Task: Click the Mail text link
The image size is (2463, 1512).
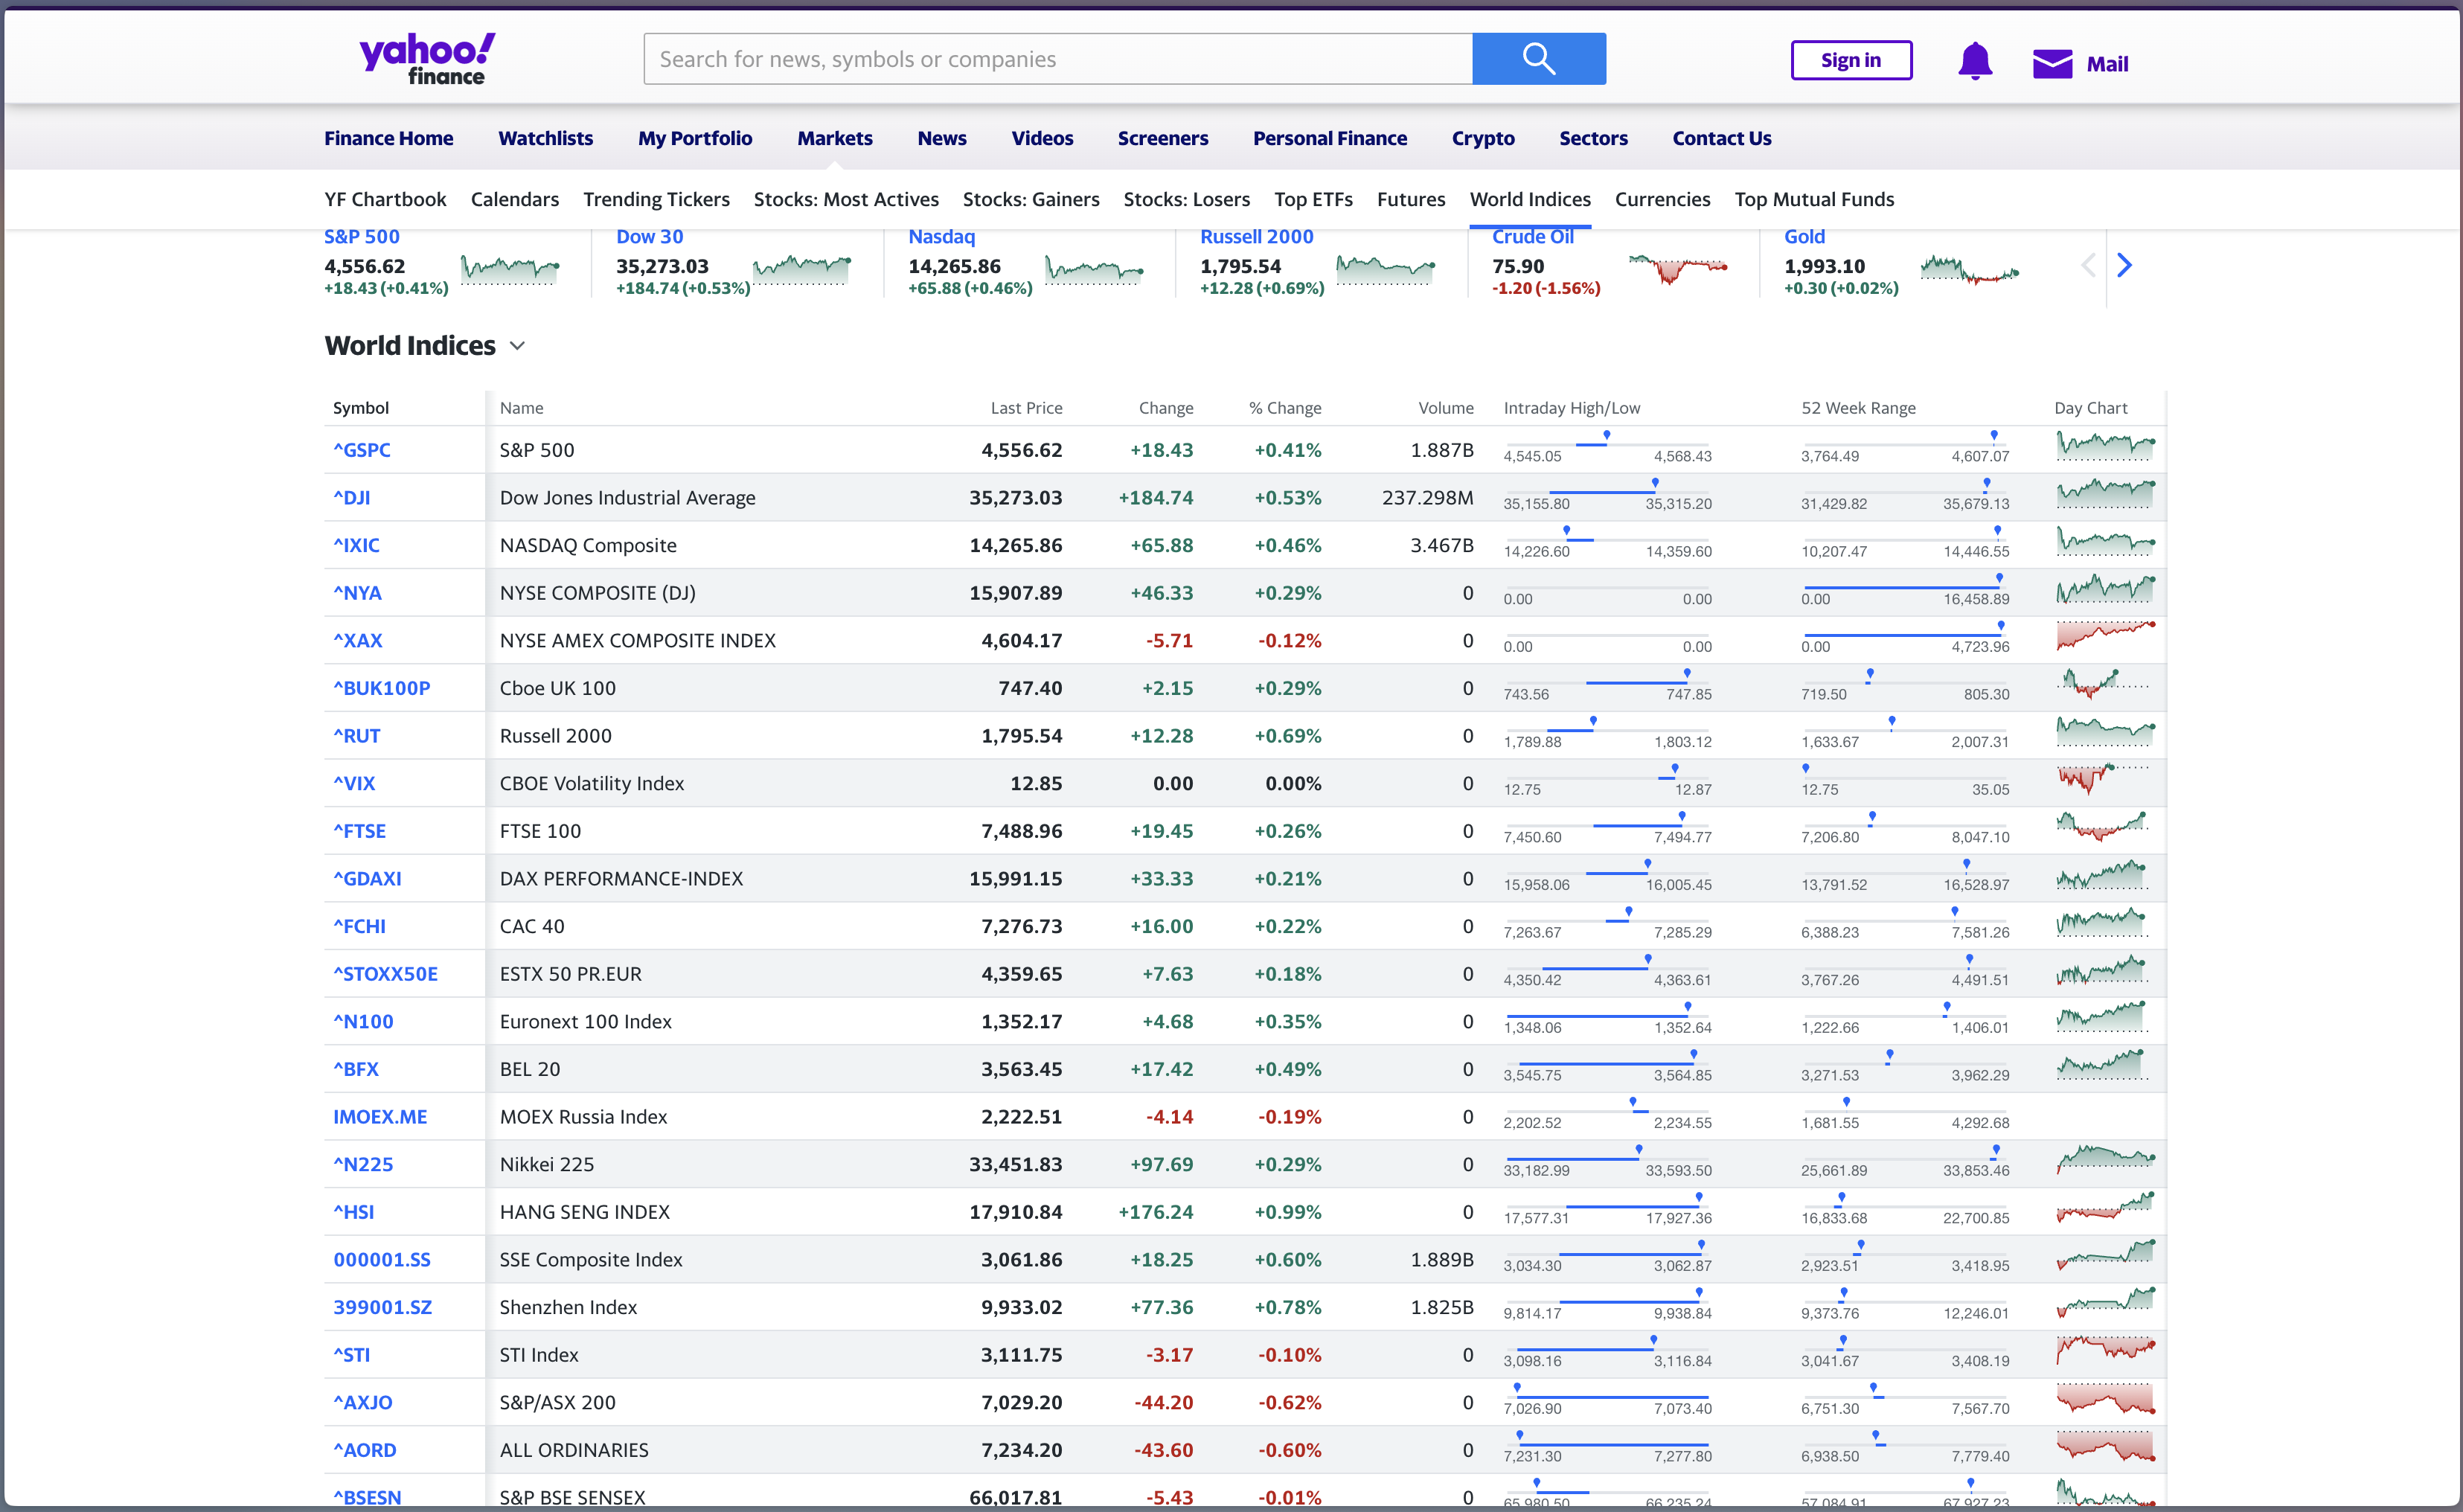Action: [2106, 64]
